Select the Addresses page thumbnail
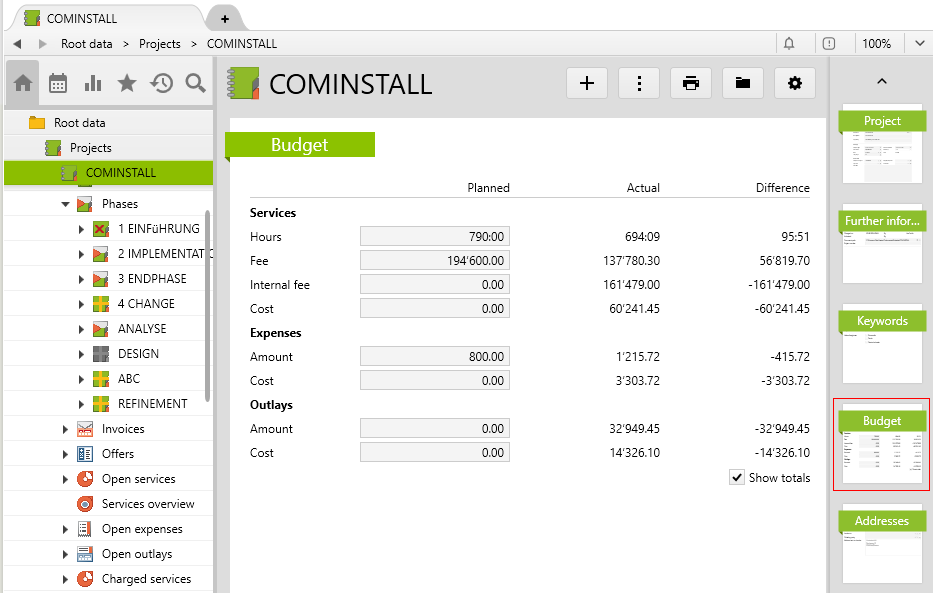Viewport: 933px width, 593px height. 882,546
